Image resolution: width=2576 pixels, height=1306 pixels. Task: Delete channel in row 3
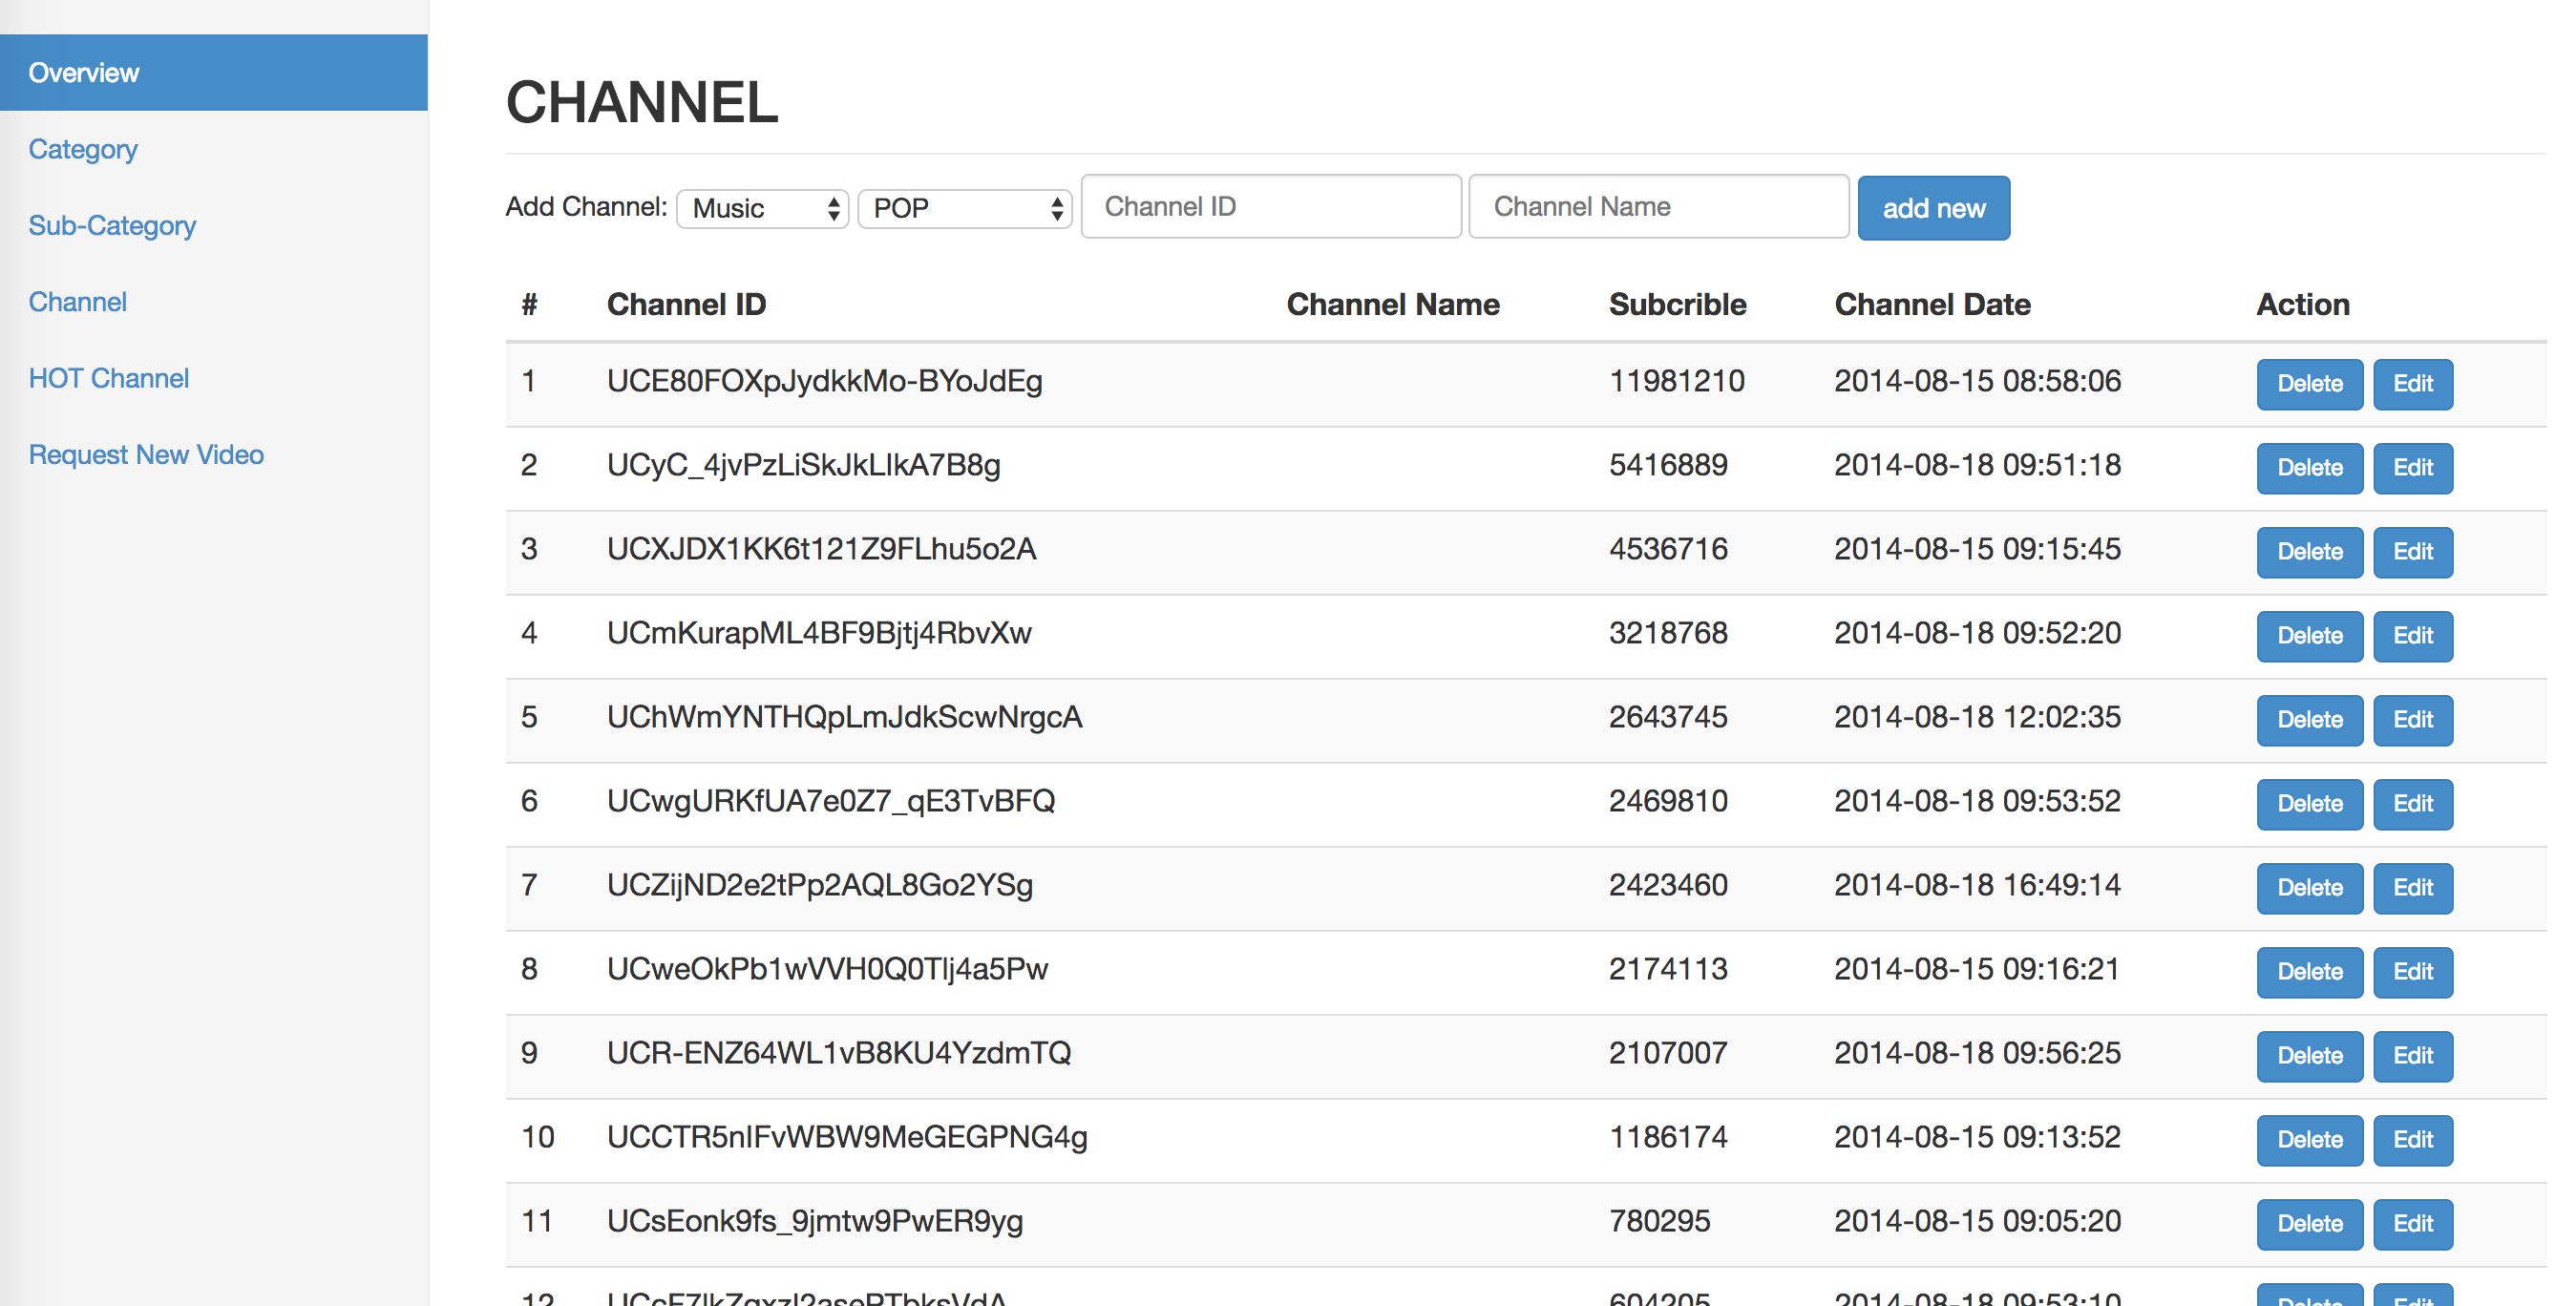(2309, 552)
